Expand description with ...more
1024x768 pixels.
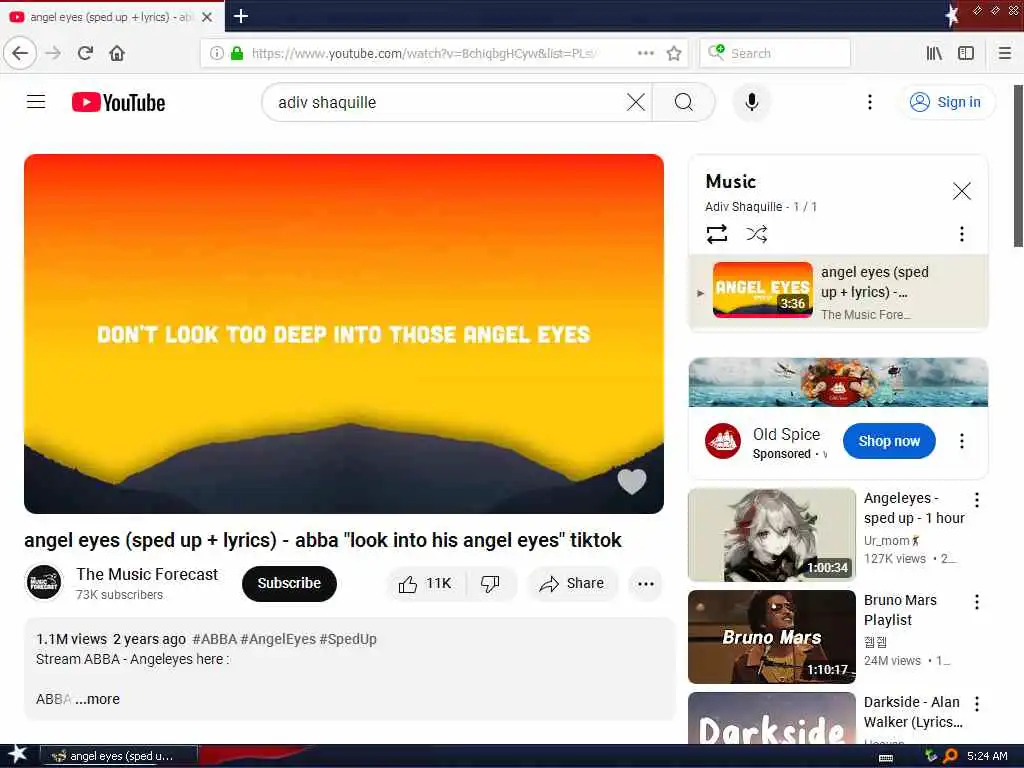(x=97, y=699)
